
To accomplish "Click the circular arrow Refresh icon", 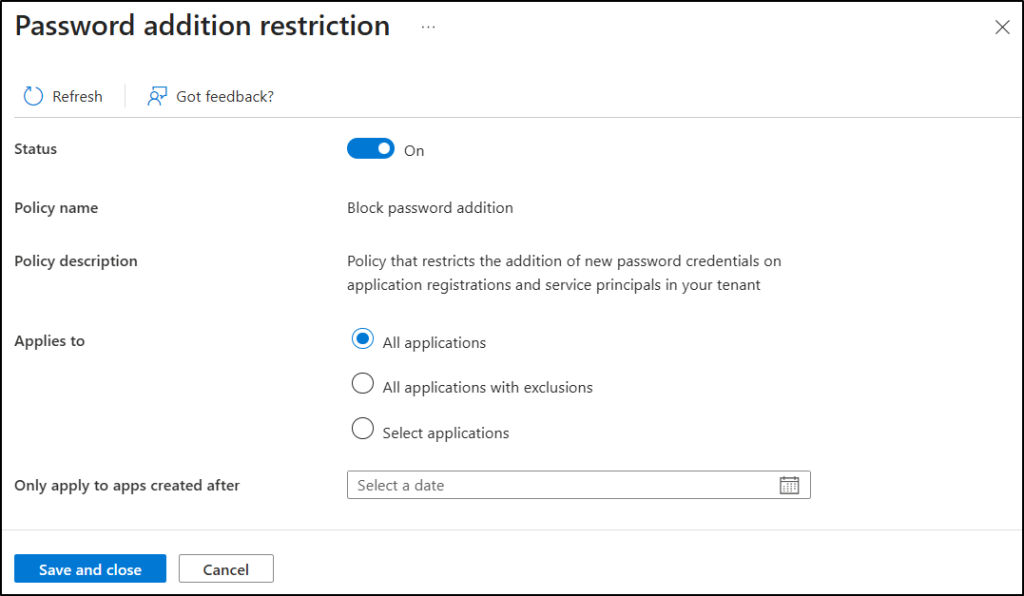I will pos(33,96).
